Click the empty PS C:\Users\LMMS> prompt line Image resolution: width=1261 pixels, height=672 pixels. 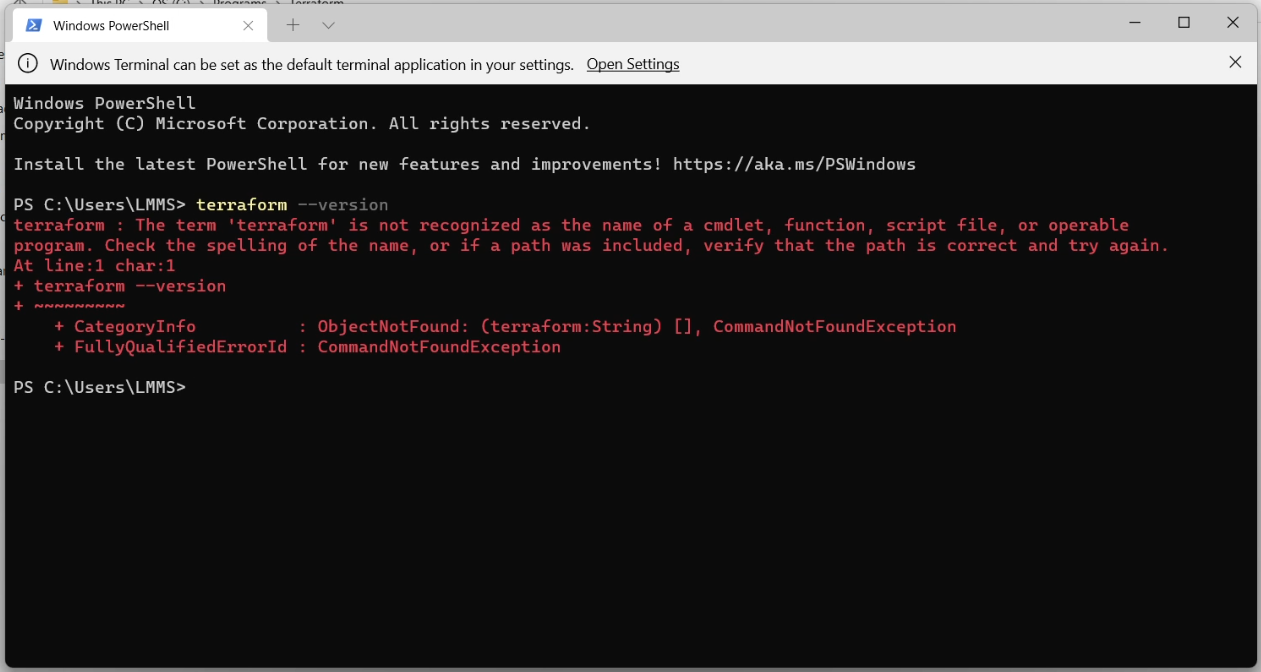100,387
